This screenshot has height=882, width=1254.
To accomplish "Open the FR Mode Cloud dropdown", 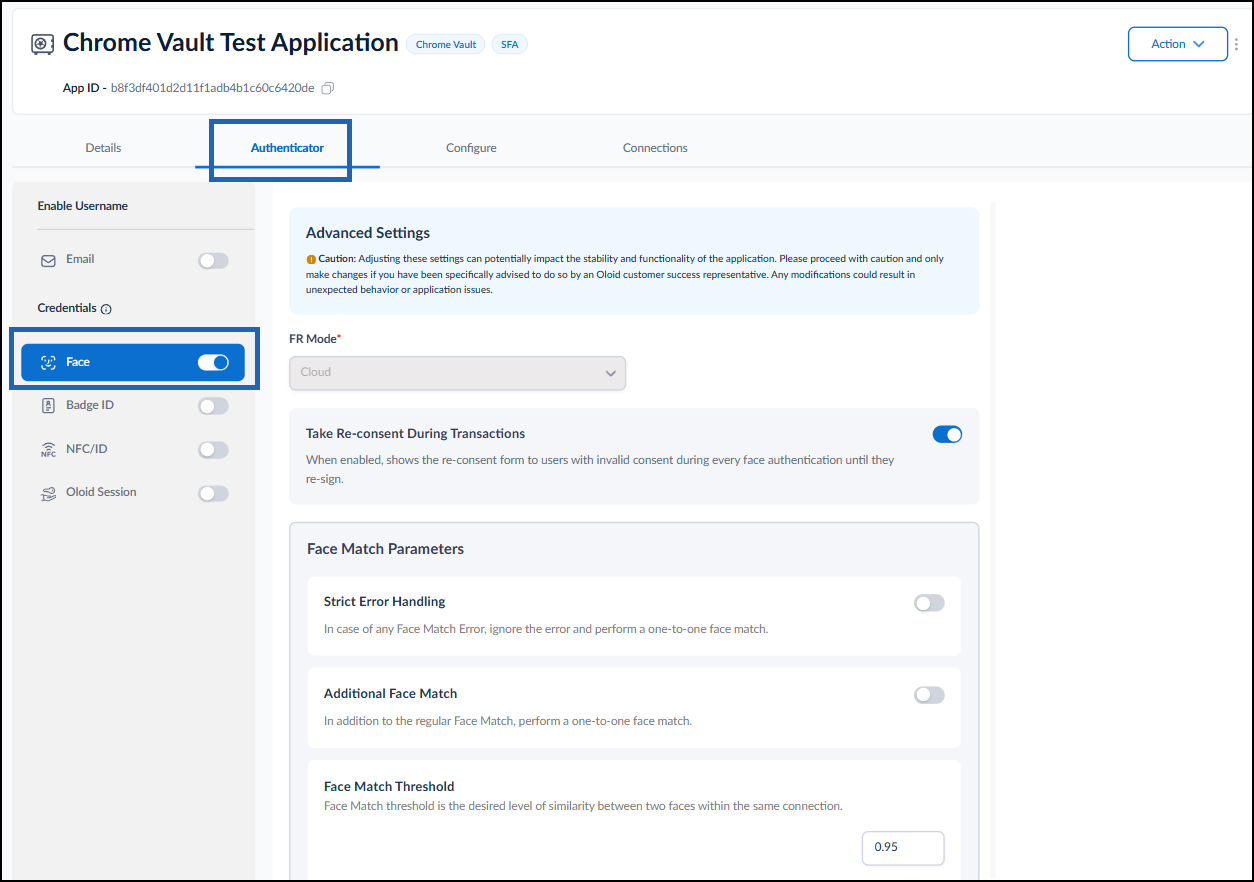I will click(457, 372).
